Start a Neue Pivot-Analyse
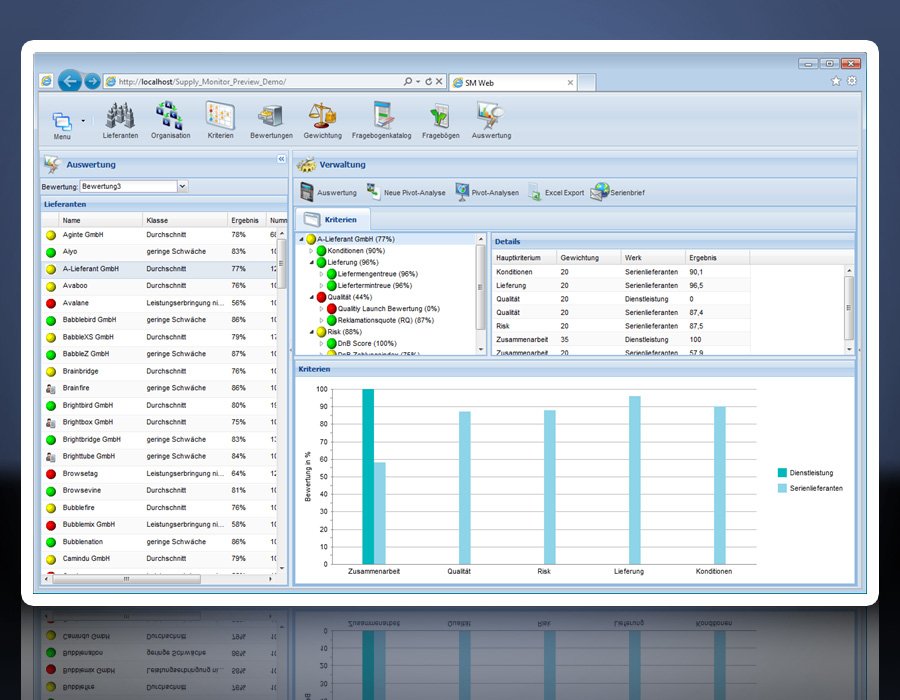The height and width of the screenshot is (700, 900). tap(406, 192)
